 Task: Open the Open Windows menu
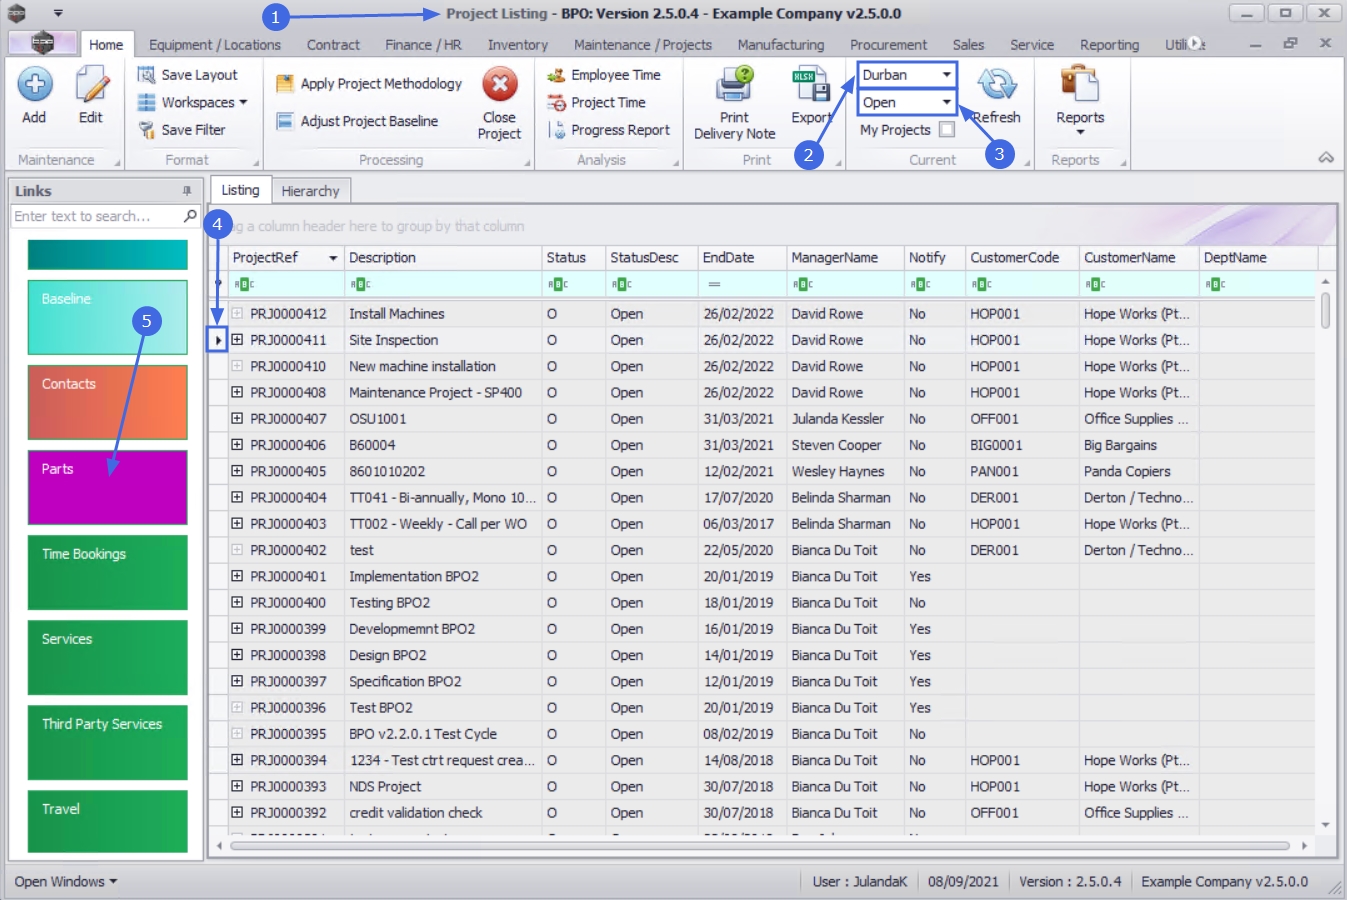pyautogui.click(x=66, y=882)
